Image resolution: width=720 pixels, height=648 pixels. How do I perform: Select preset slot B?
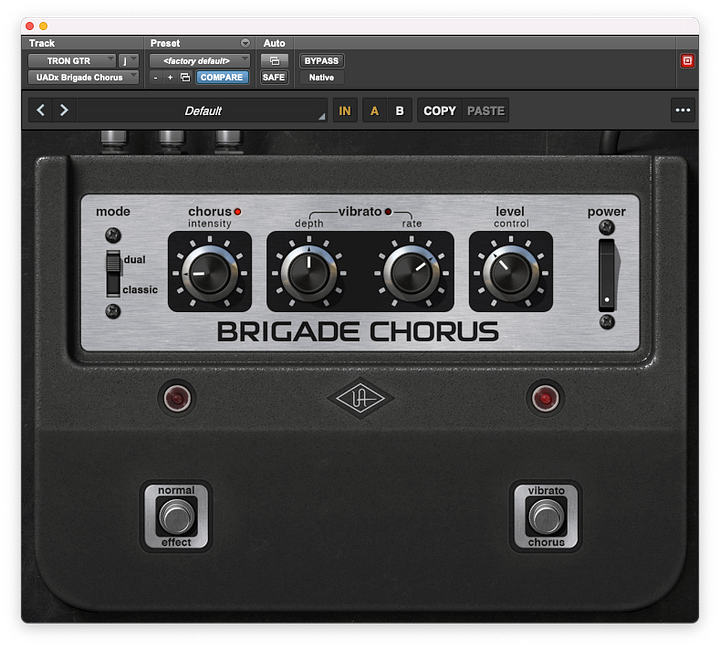(x=399, y=111)
